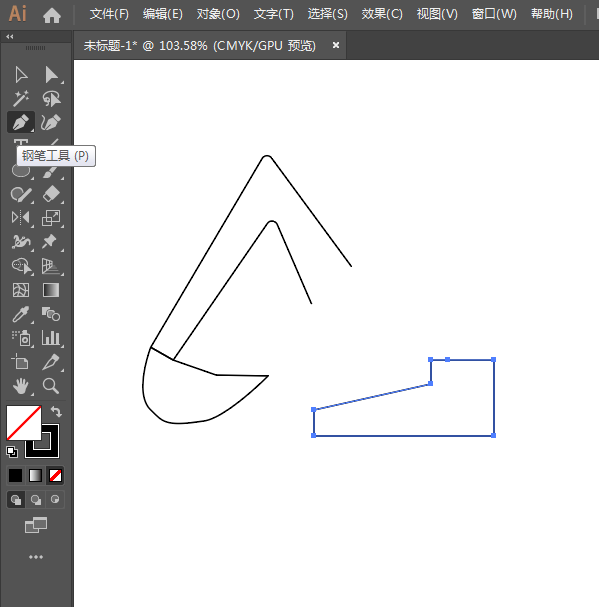Screen dimensions: 599x607
Task: Choose the Width/Warp tool
Action: [x=21, y=242]
